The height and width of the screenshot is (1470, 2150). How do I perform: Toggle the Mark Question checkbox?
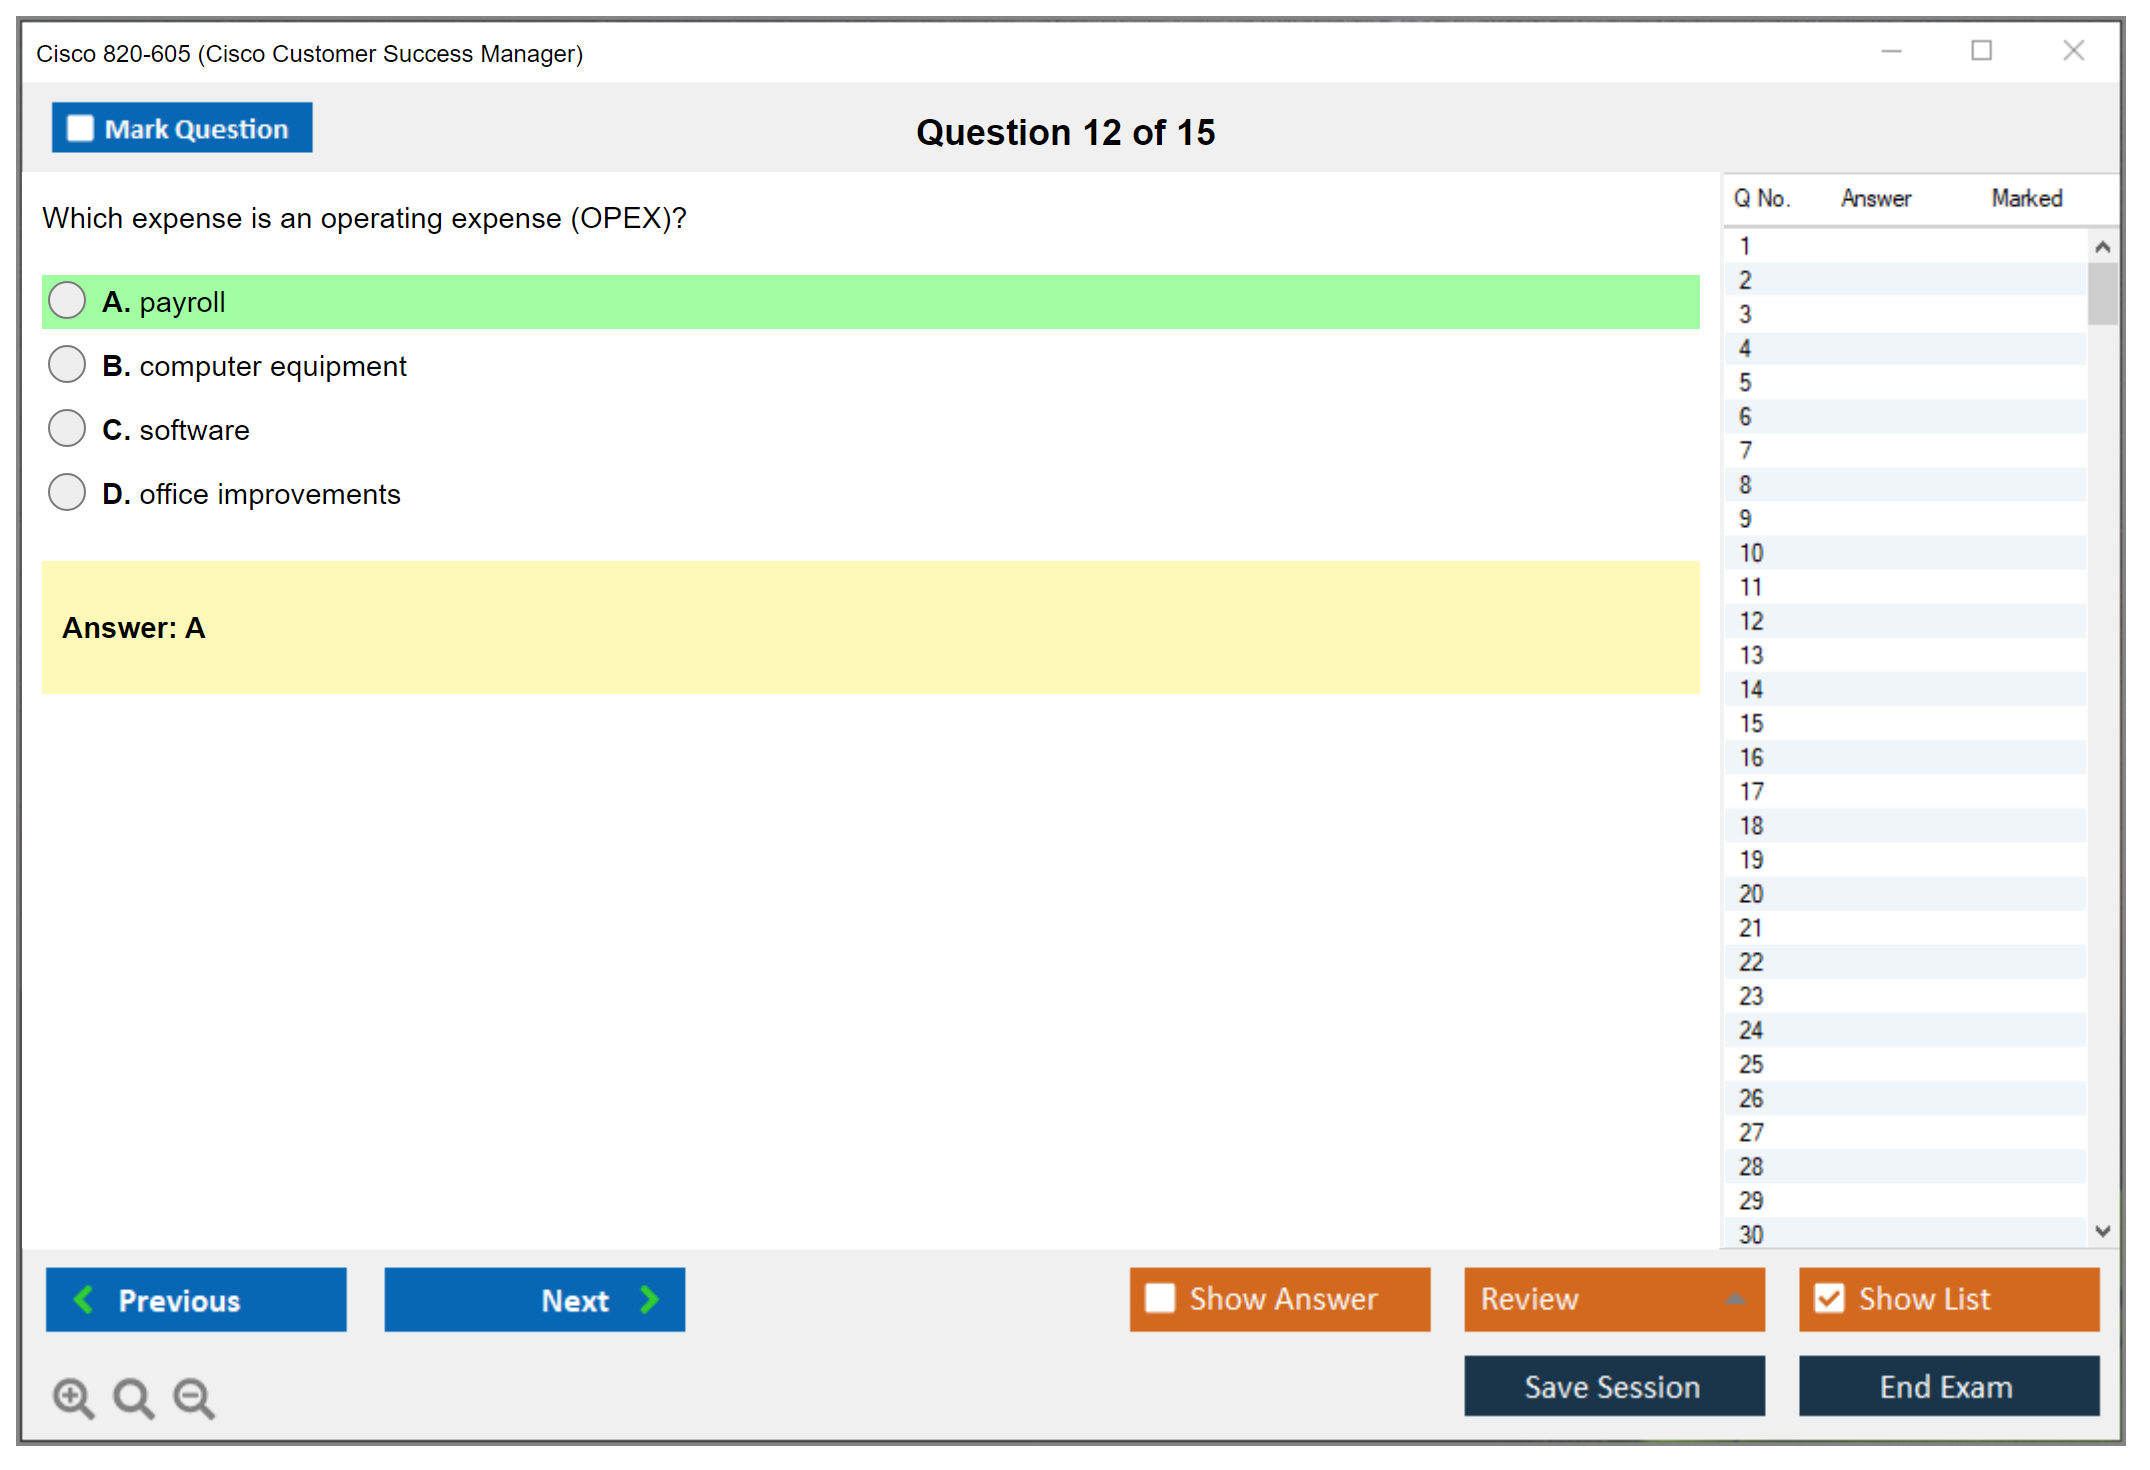point(80,129)
